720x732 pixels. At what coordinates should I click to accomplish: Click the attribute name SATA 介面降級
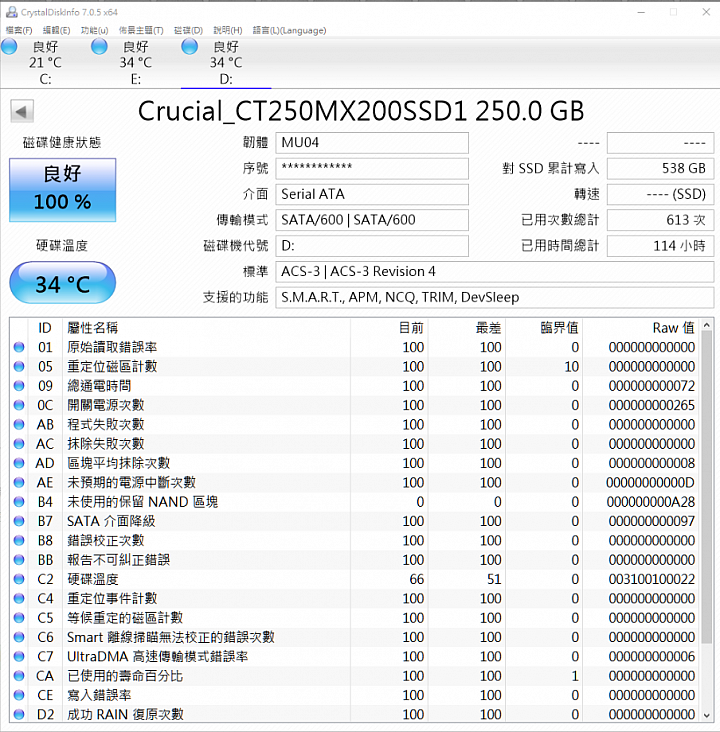tap(111, 521)
